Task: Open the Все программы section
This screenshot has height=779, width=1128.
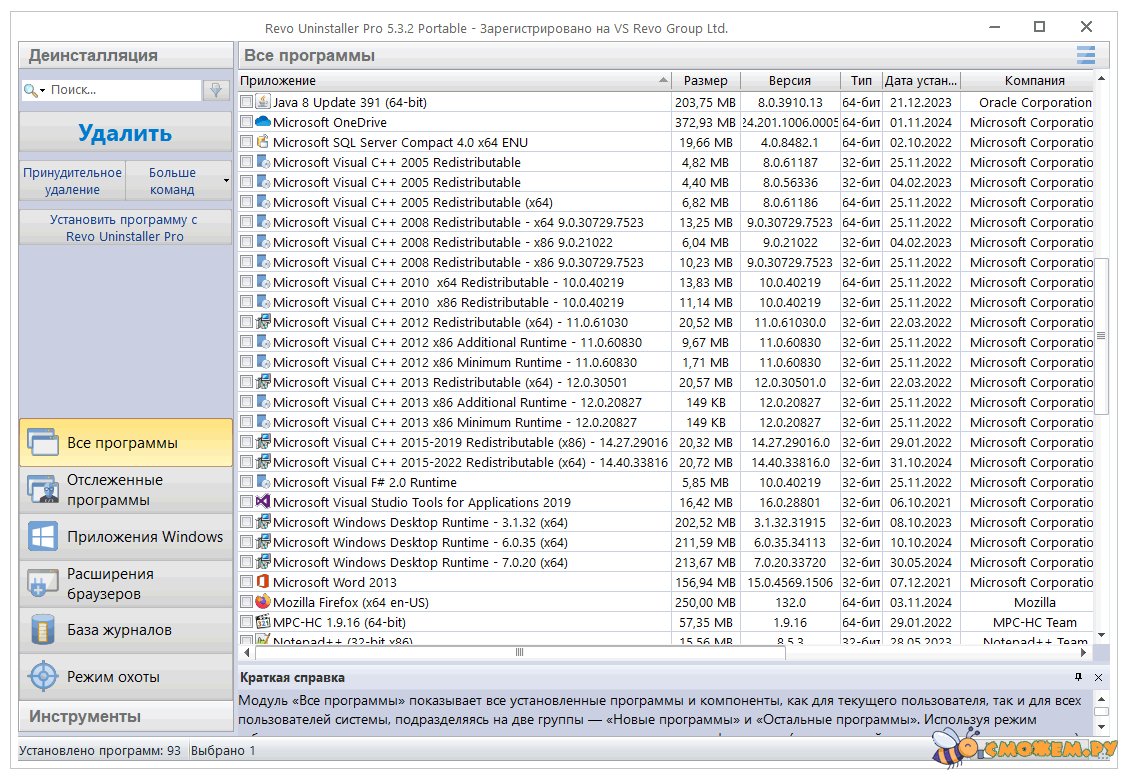Action: pos(126,442)
